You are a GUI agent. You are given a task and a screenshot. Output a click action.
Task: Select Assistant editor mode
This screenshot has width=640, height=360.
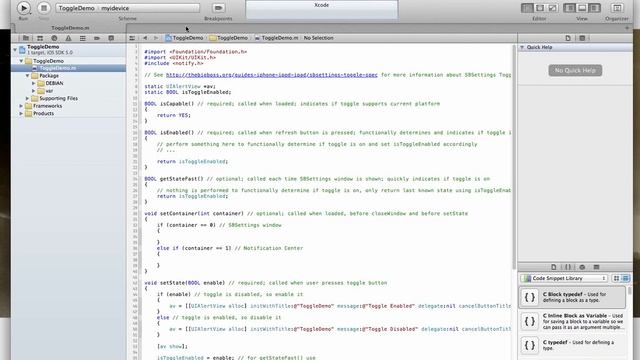(x=540, y=8)
